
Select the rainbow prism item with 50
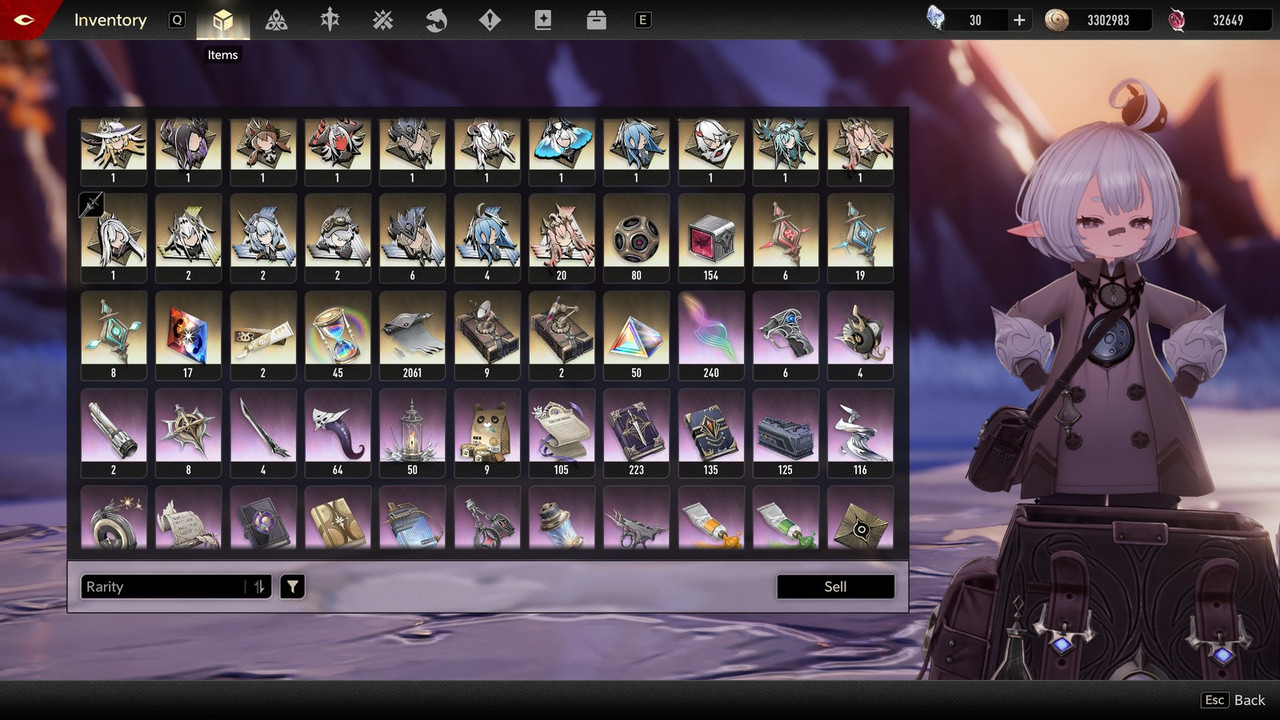pyautogui.click(x=635, y=335)
